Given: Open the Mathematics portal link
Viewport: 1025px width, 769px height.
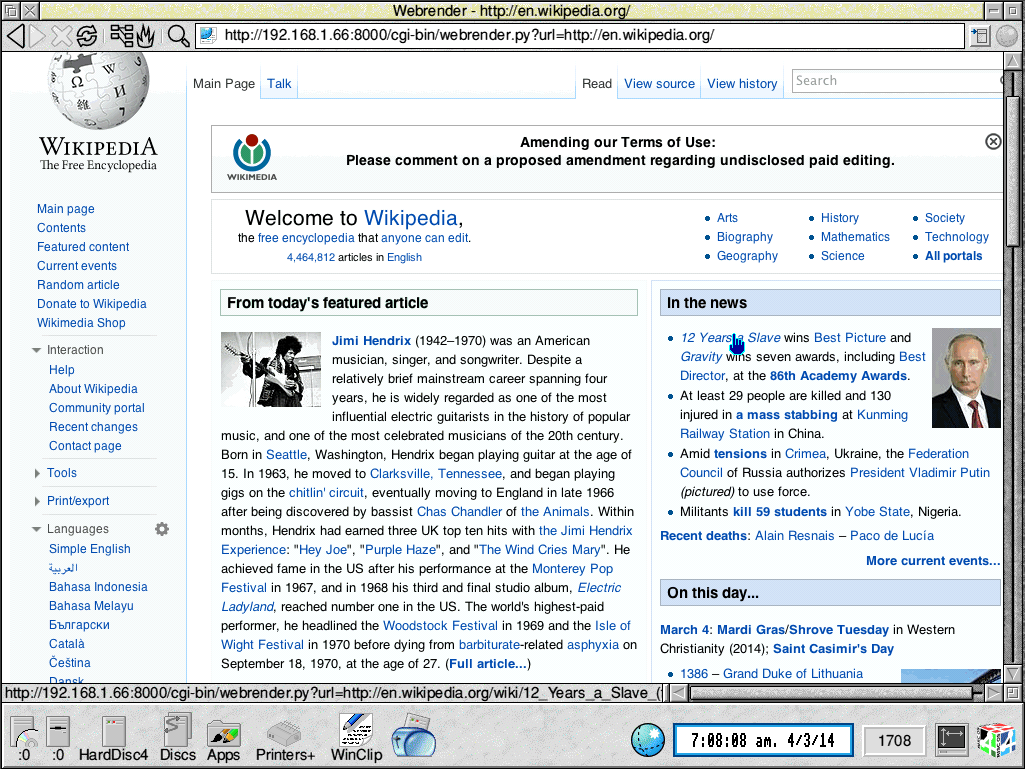Looking at the screenshot, I should (x=855, y=237).
